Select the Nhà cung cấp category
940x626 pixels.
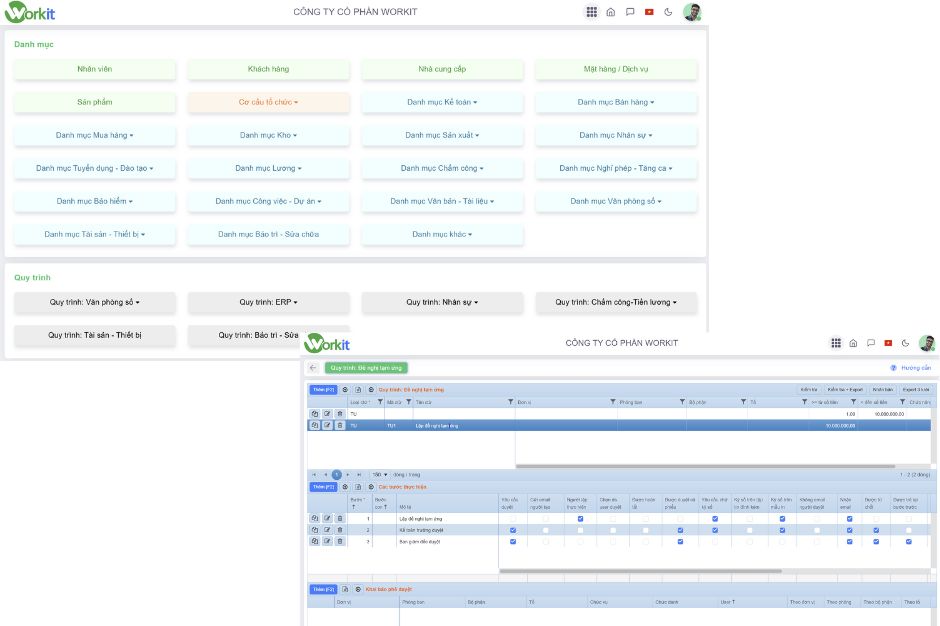click(x=442, y=69)
